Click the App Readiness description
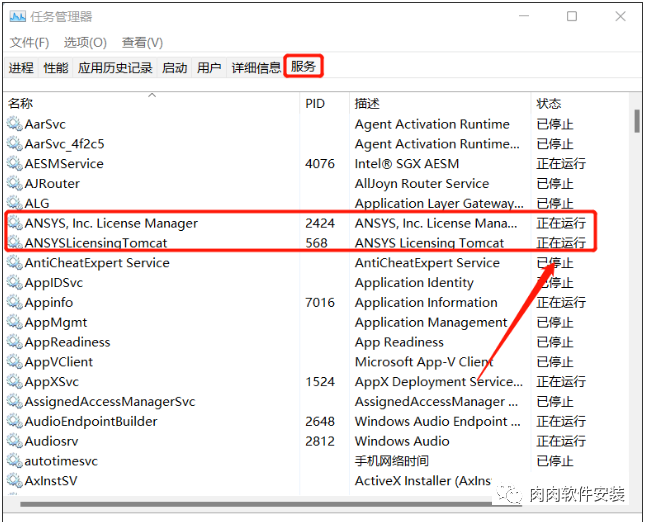The width and height of the screenshot is (645, 522). tap(399, 342)
